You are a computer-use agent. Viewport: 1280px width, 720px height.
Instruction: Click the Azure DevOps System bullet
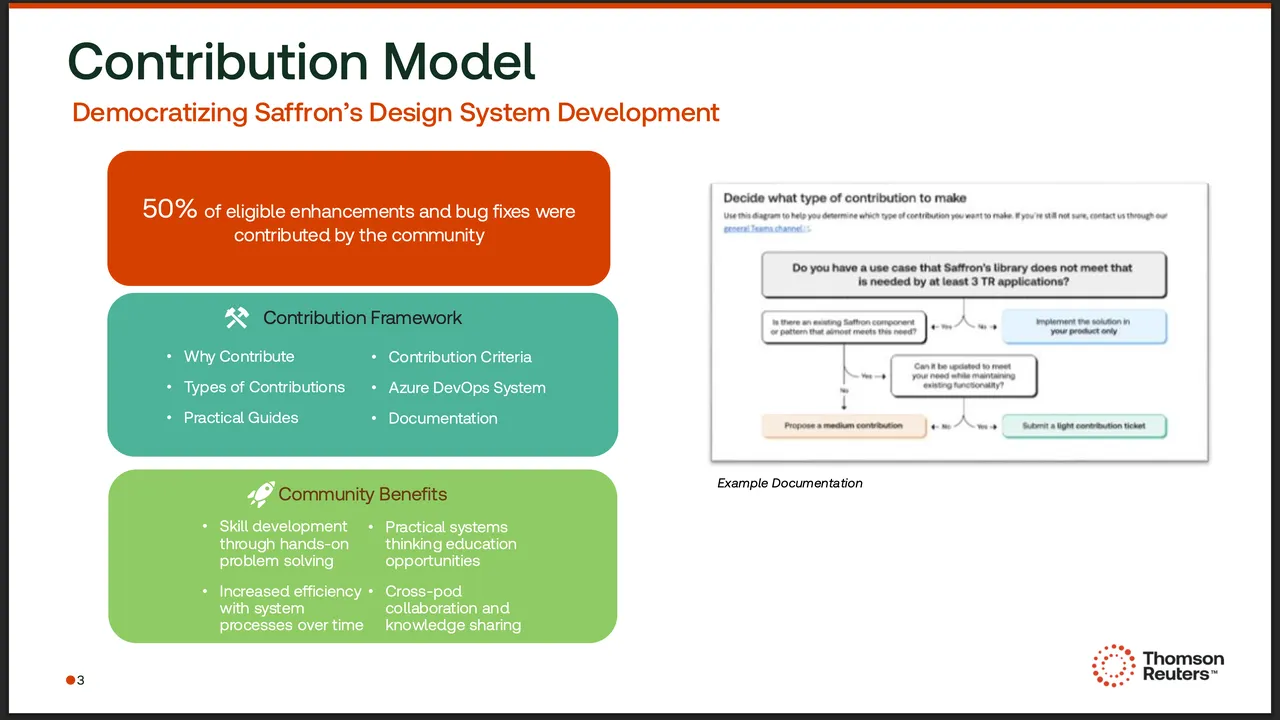coord(467,388)
